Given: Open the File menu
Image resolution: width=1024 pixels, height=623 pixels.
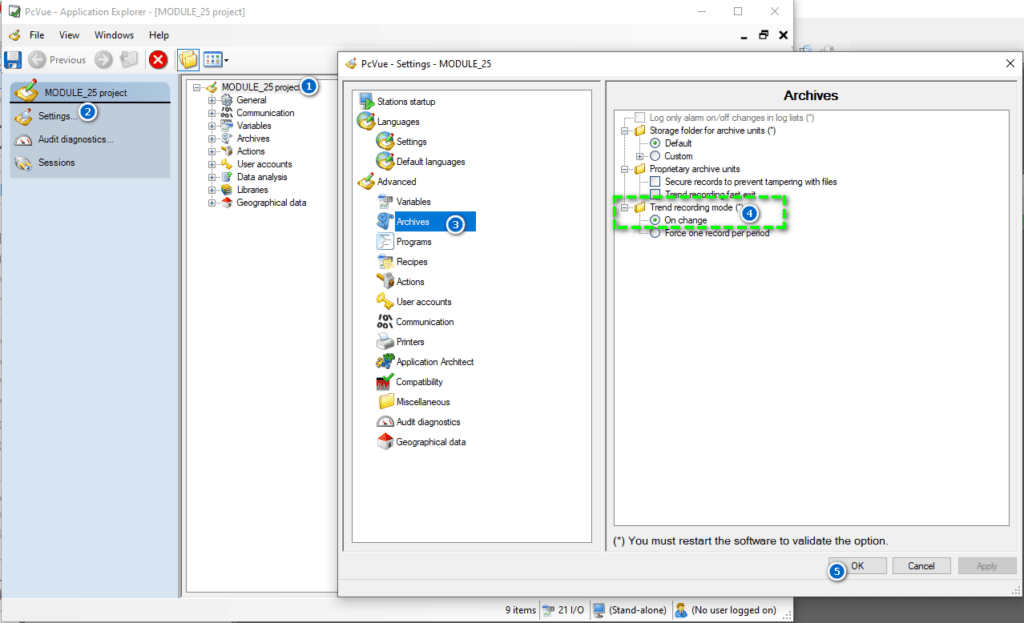Looking at the screenshot, I should [x=37, y=35].
